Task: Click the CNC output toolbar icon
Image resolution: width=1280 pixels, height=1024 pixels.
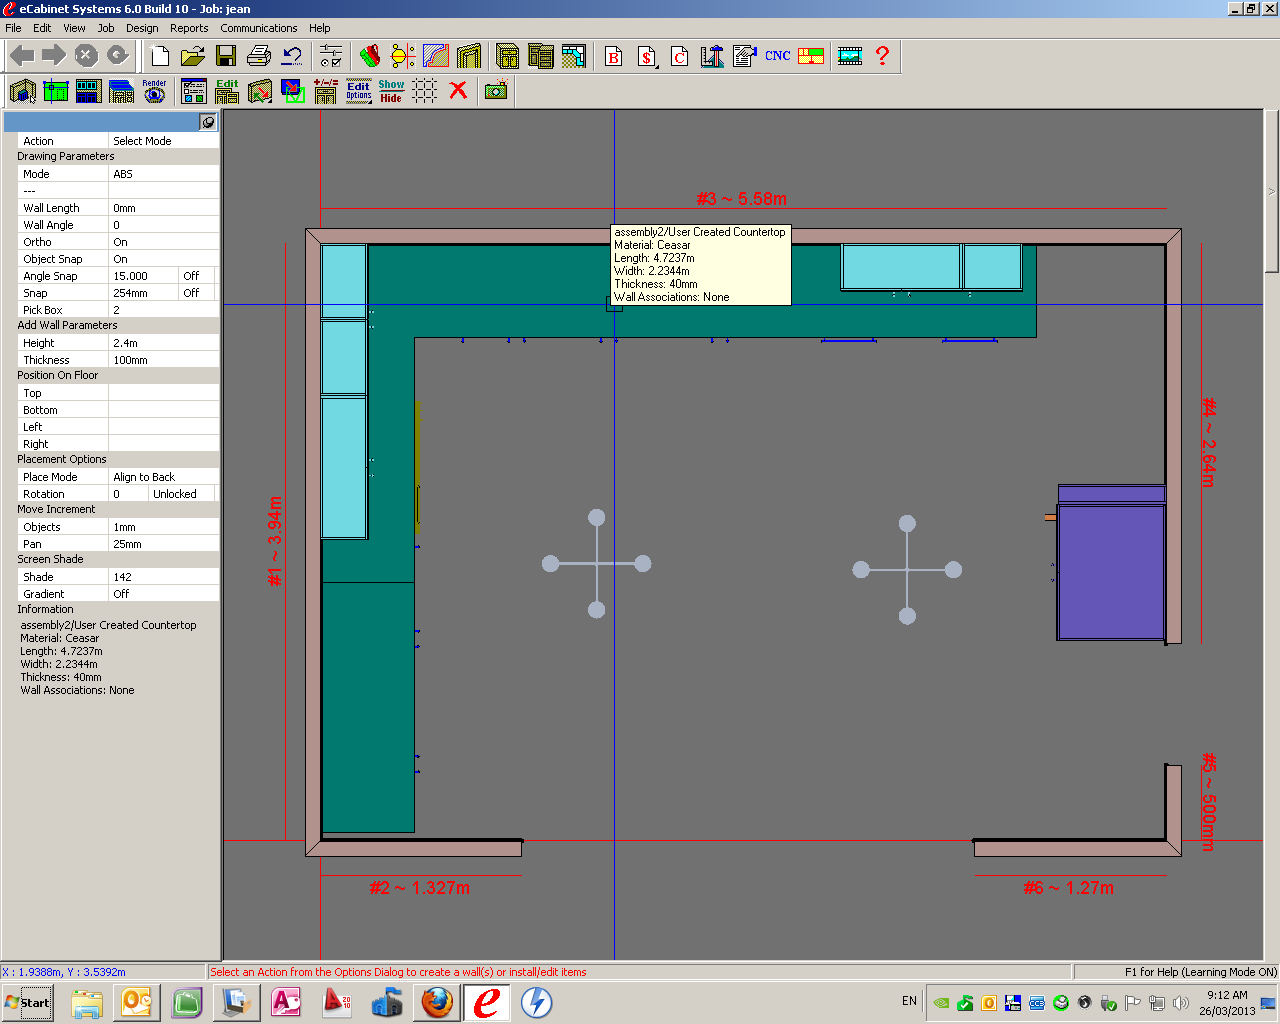Action: coord(777,56)
